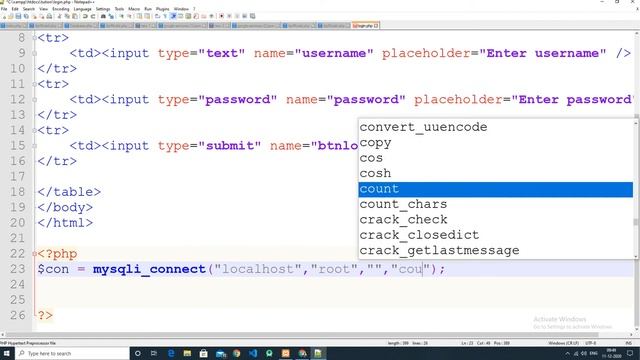Click the Open file toolbar icon

(10, 16)
